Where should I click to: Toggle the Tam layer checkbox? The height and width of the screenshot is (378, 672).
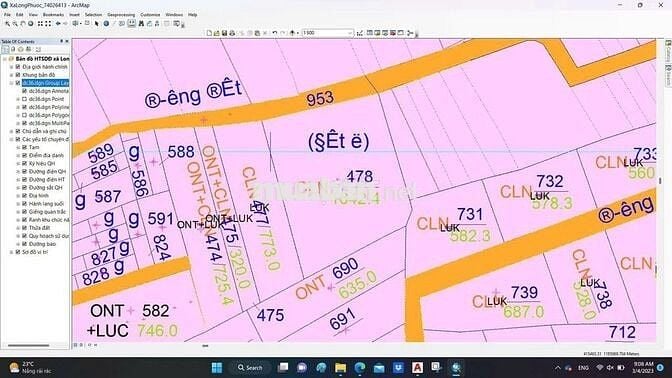24,147
